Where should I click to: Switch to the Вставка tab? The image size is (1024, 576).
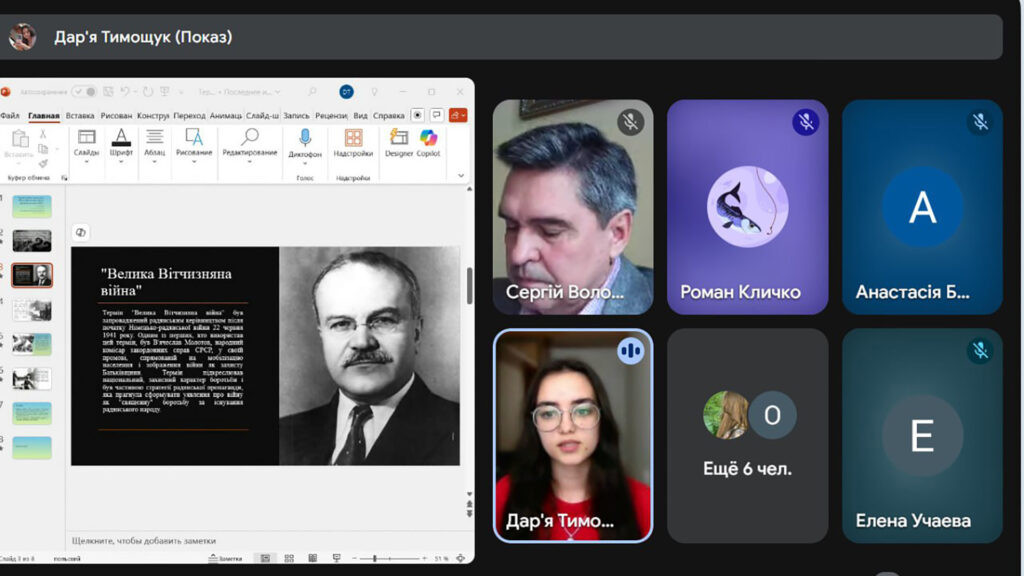point(80,116)
